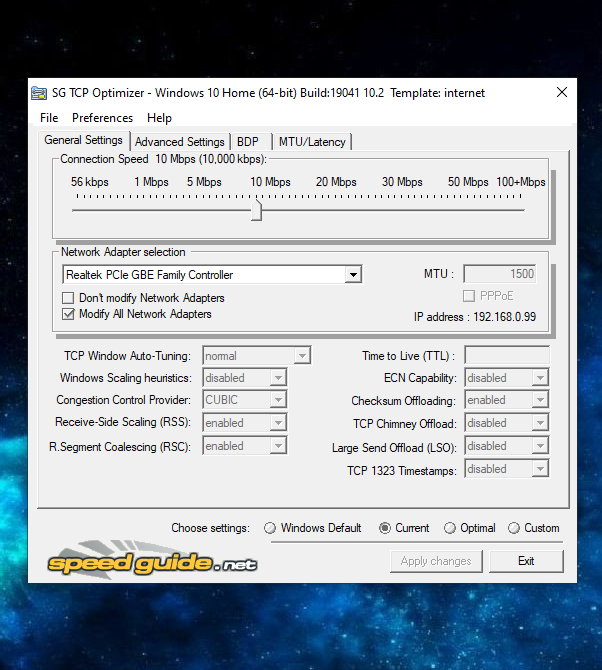Open the Preferences menu
The height and width of the screenshot is (670, 602).
click(x=102, y=118)
